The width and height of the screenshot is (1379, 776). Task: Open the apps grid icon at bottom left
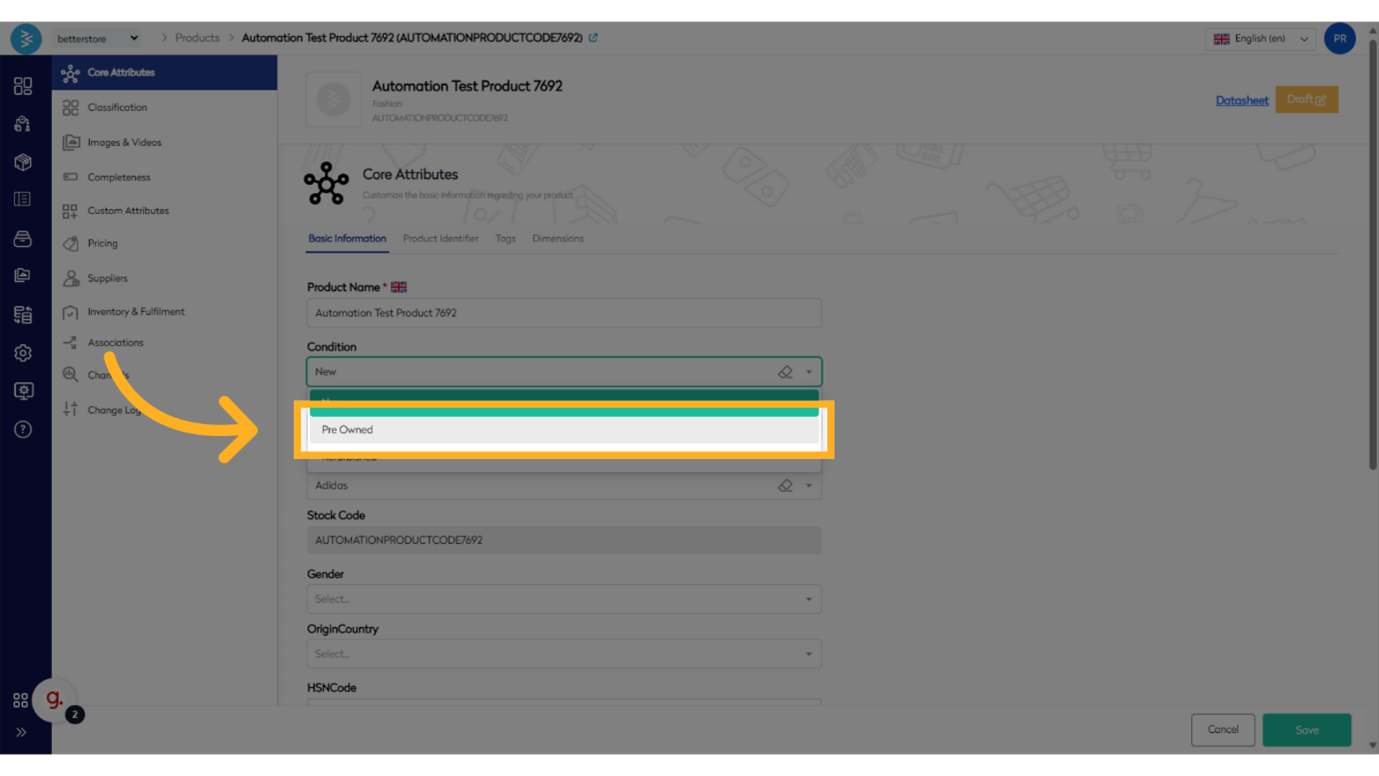click(20, 700)
